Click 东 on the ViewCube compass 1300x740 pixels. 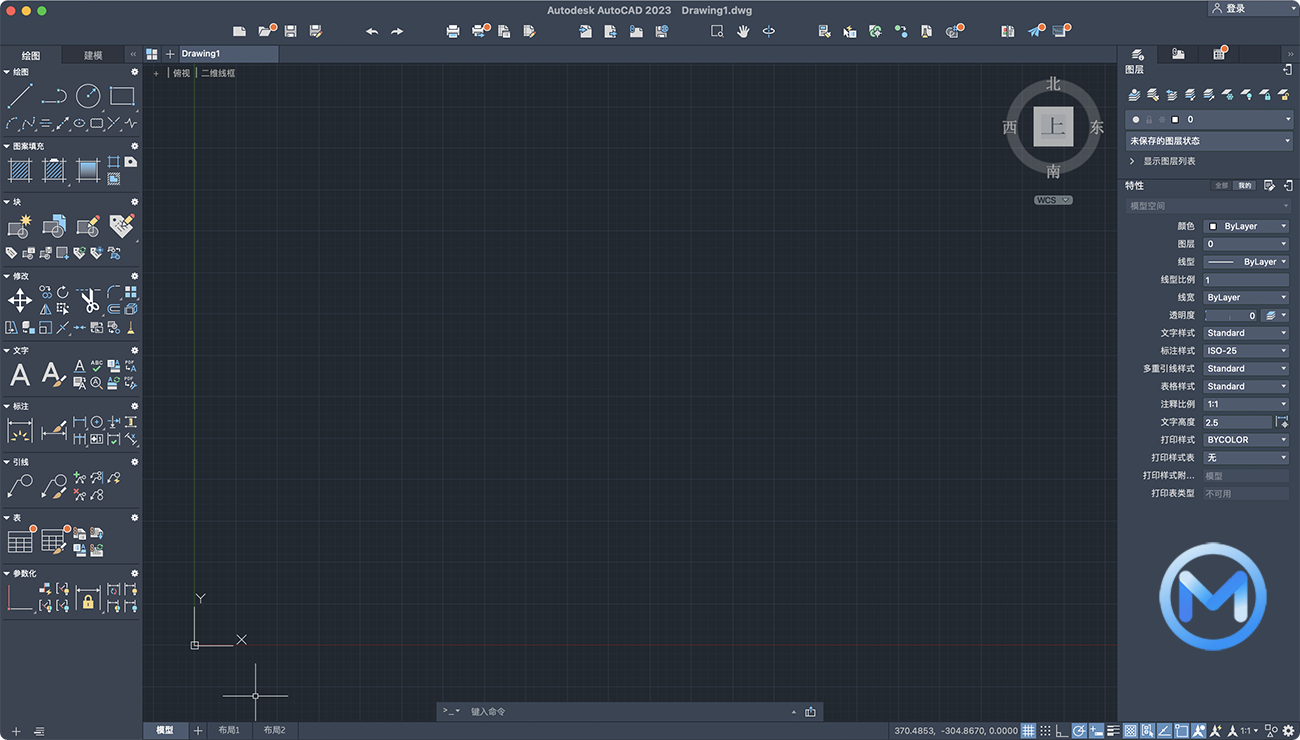coord(1097,128)
